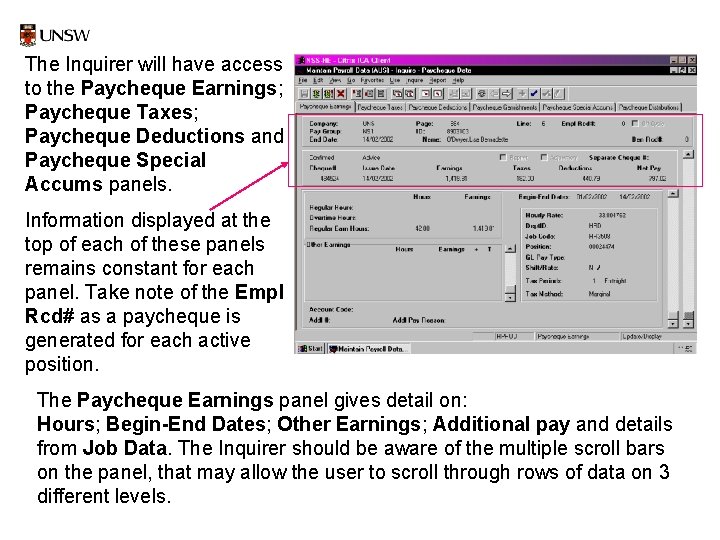Screen dimensions: 720x540
Task: Click the second greyed-out icon after the white window icons
Action: [x=466, y=94]
